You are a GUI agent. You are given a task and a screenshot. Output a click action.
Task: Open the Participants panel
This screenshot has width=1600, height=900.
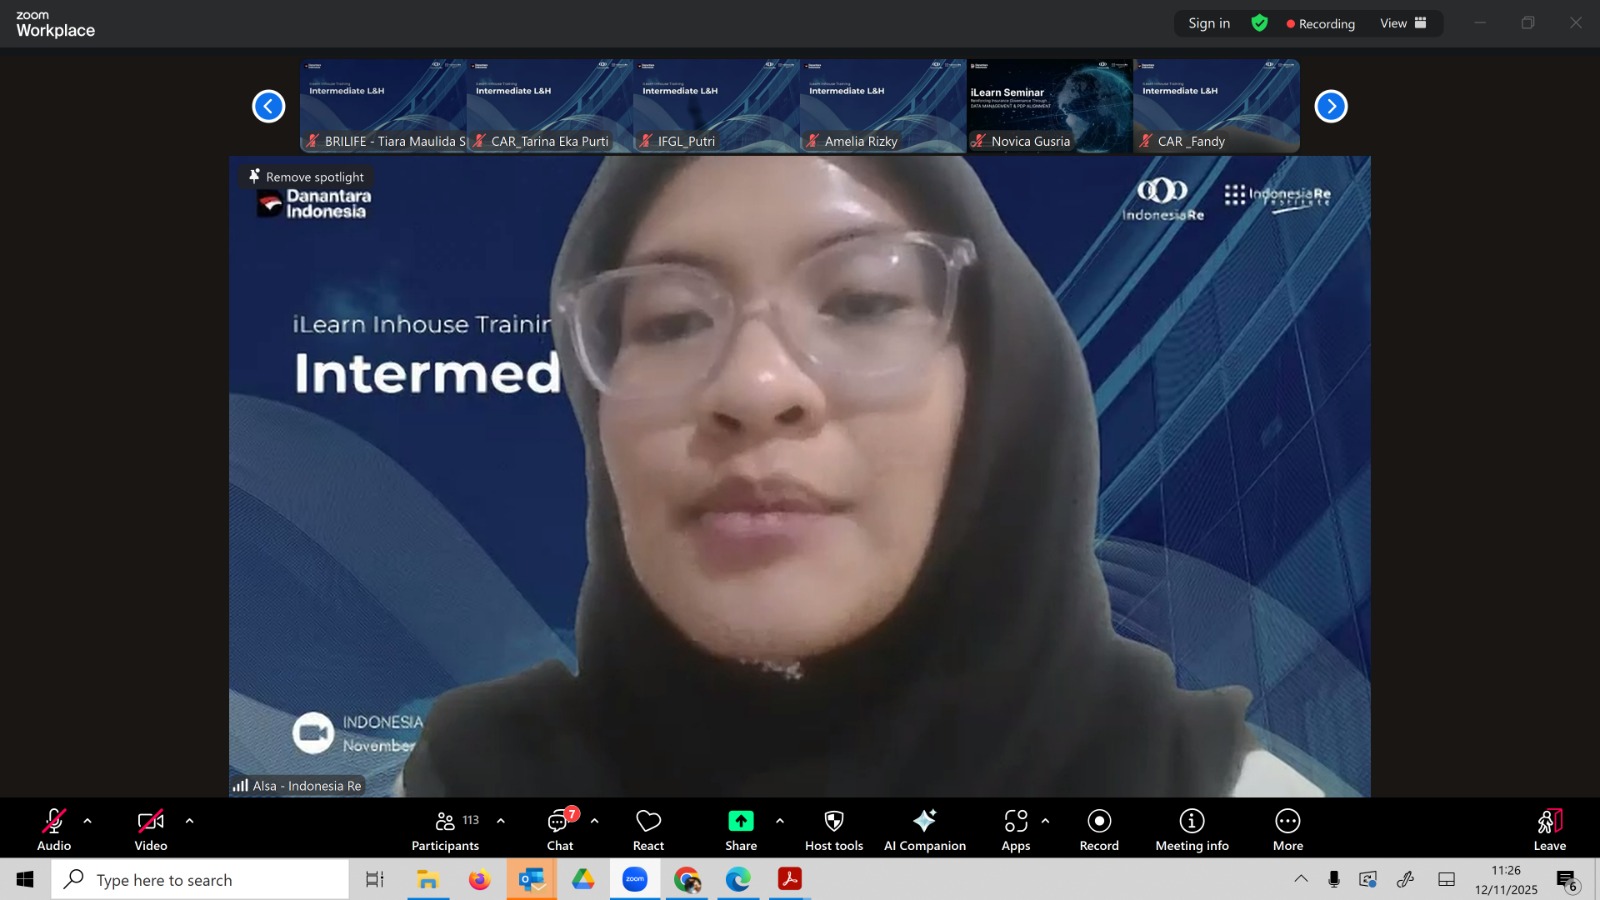coord(445,829)
